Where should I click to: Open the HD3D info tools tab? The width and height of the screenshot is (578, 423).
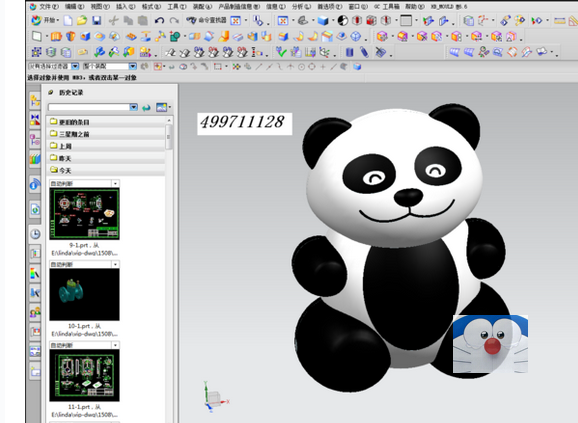(35, 184)
